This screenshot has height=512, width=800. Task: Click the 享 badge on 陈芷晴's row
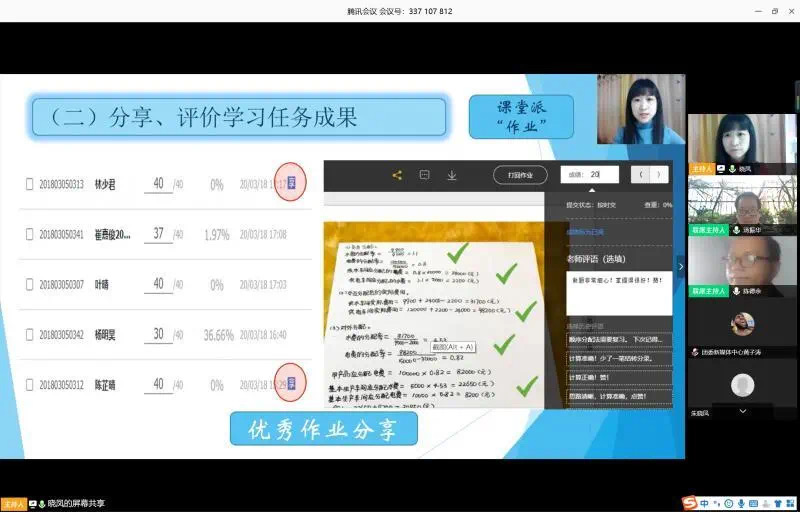click(x=290, y=384)
